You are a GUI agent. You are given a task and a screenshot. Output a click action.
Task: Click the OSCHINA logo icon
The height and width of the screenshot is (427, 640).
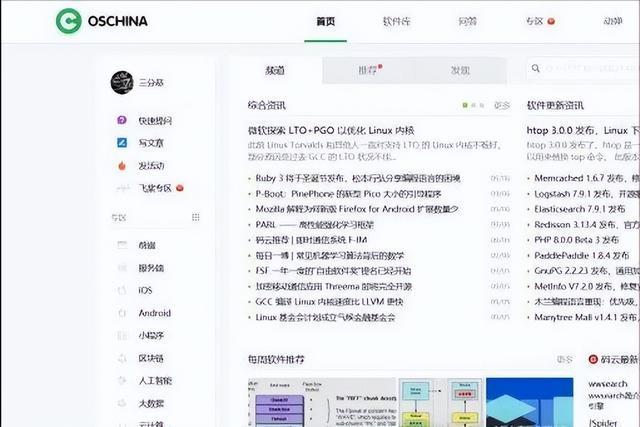tap(68, 21)
